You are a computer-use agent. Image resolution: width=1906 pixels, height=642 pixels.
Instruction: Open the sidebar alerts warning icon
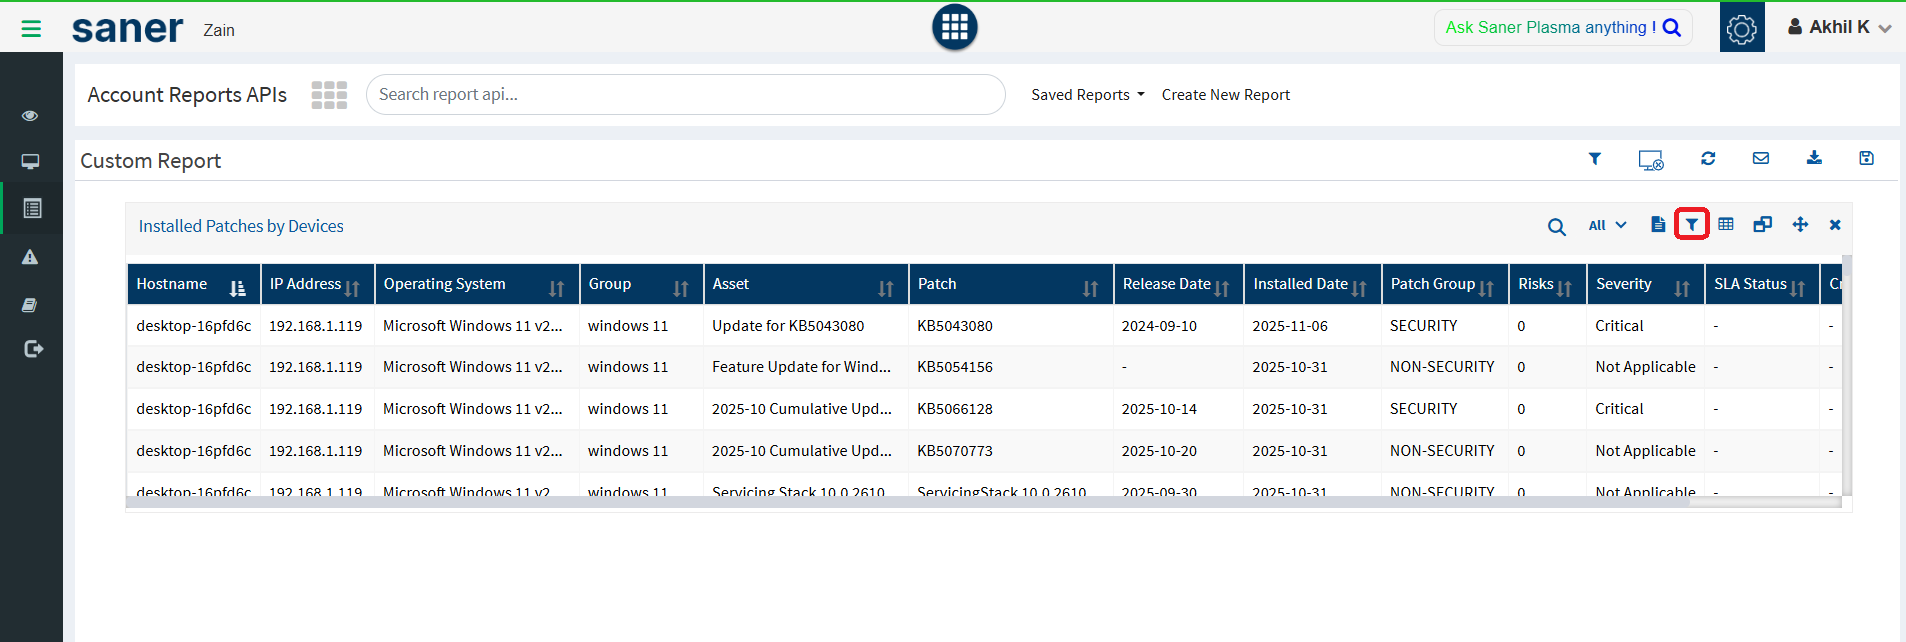(30, 257)
